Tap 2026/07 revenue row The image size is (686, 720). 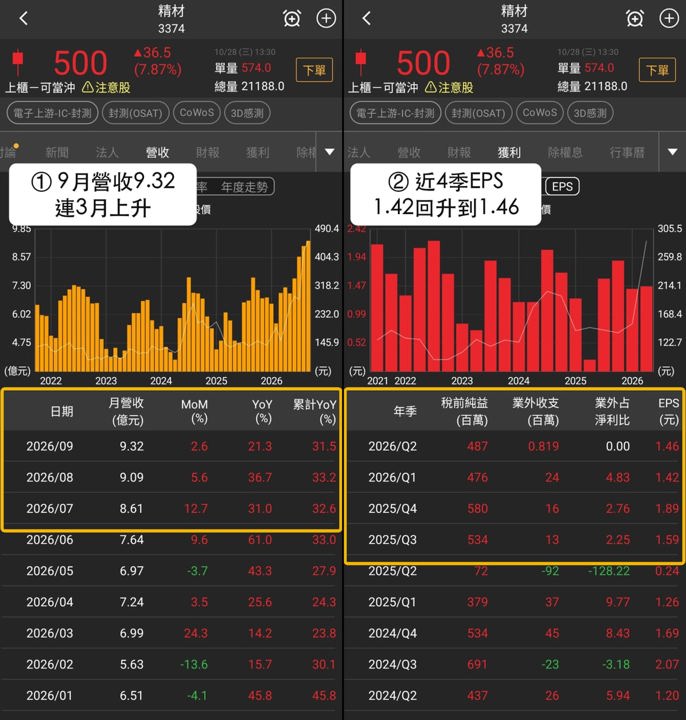click(x=171, y=508)
